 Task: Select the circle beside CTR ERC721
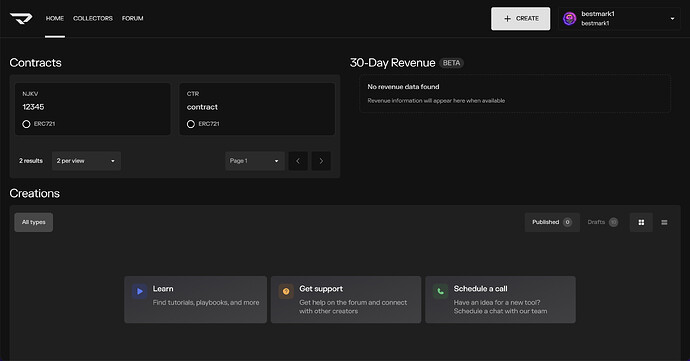pyautogui.click(x=191, y=124)
